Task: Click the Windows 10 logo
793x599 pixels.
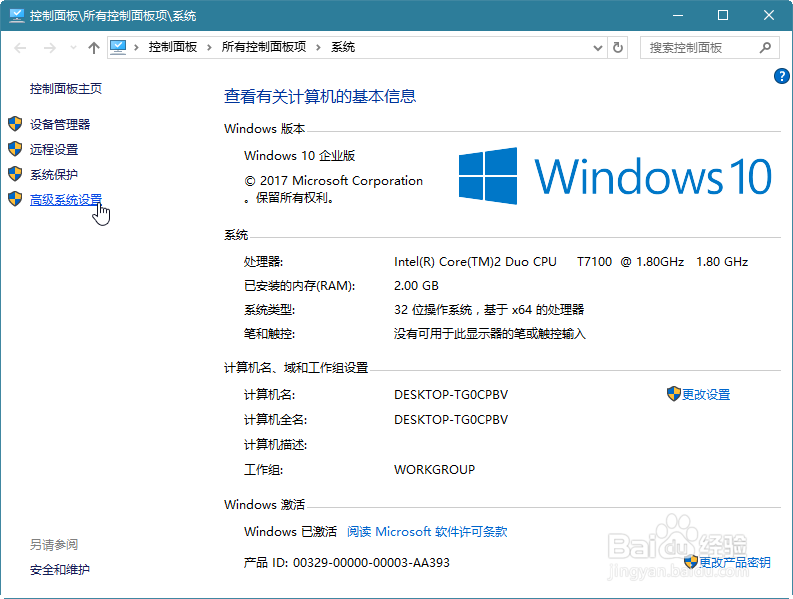Action: point(614,176)
